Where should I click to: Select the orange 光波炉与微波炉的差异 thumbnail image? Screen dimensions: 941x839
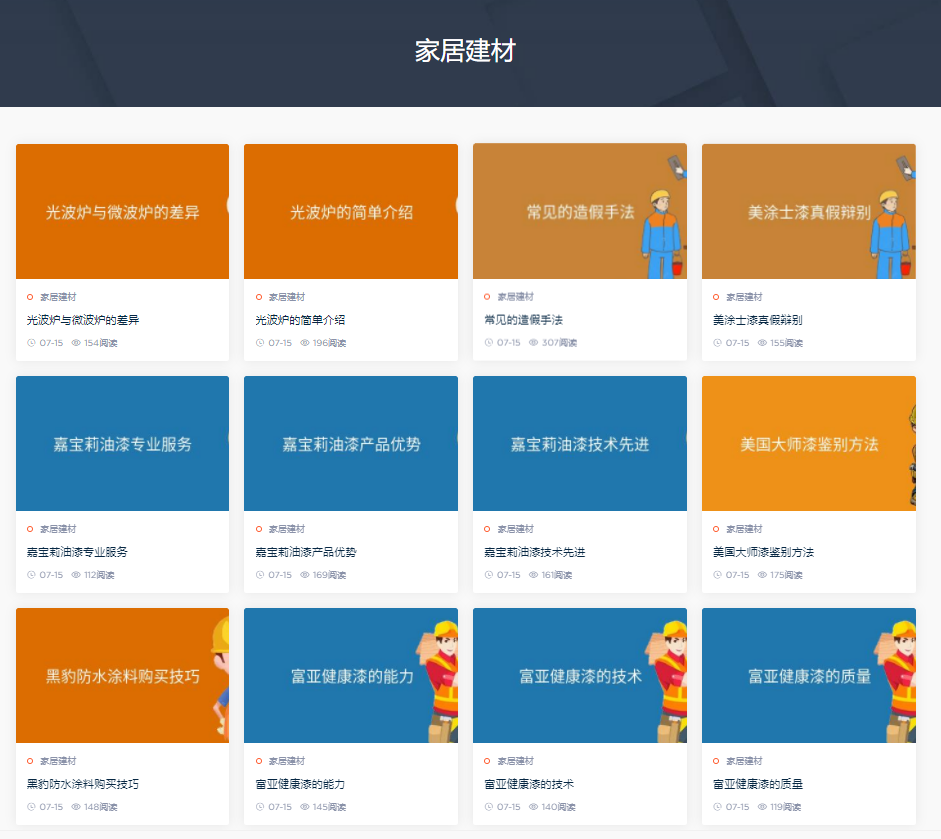(x=122, y=211)
